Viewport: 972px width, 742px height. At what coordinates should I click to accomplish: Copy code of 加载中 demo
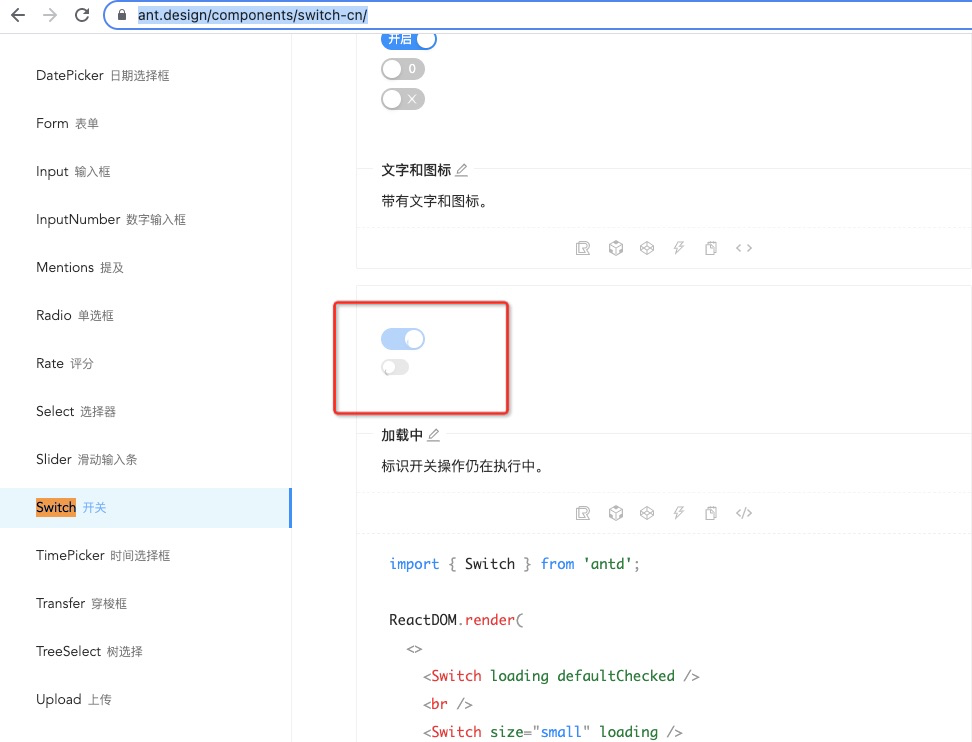click(x=711, y=513)
